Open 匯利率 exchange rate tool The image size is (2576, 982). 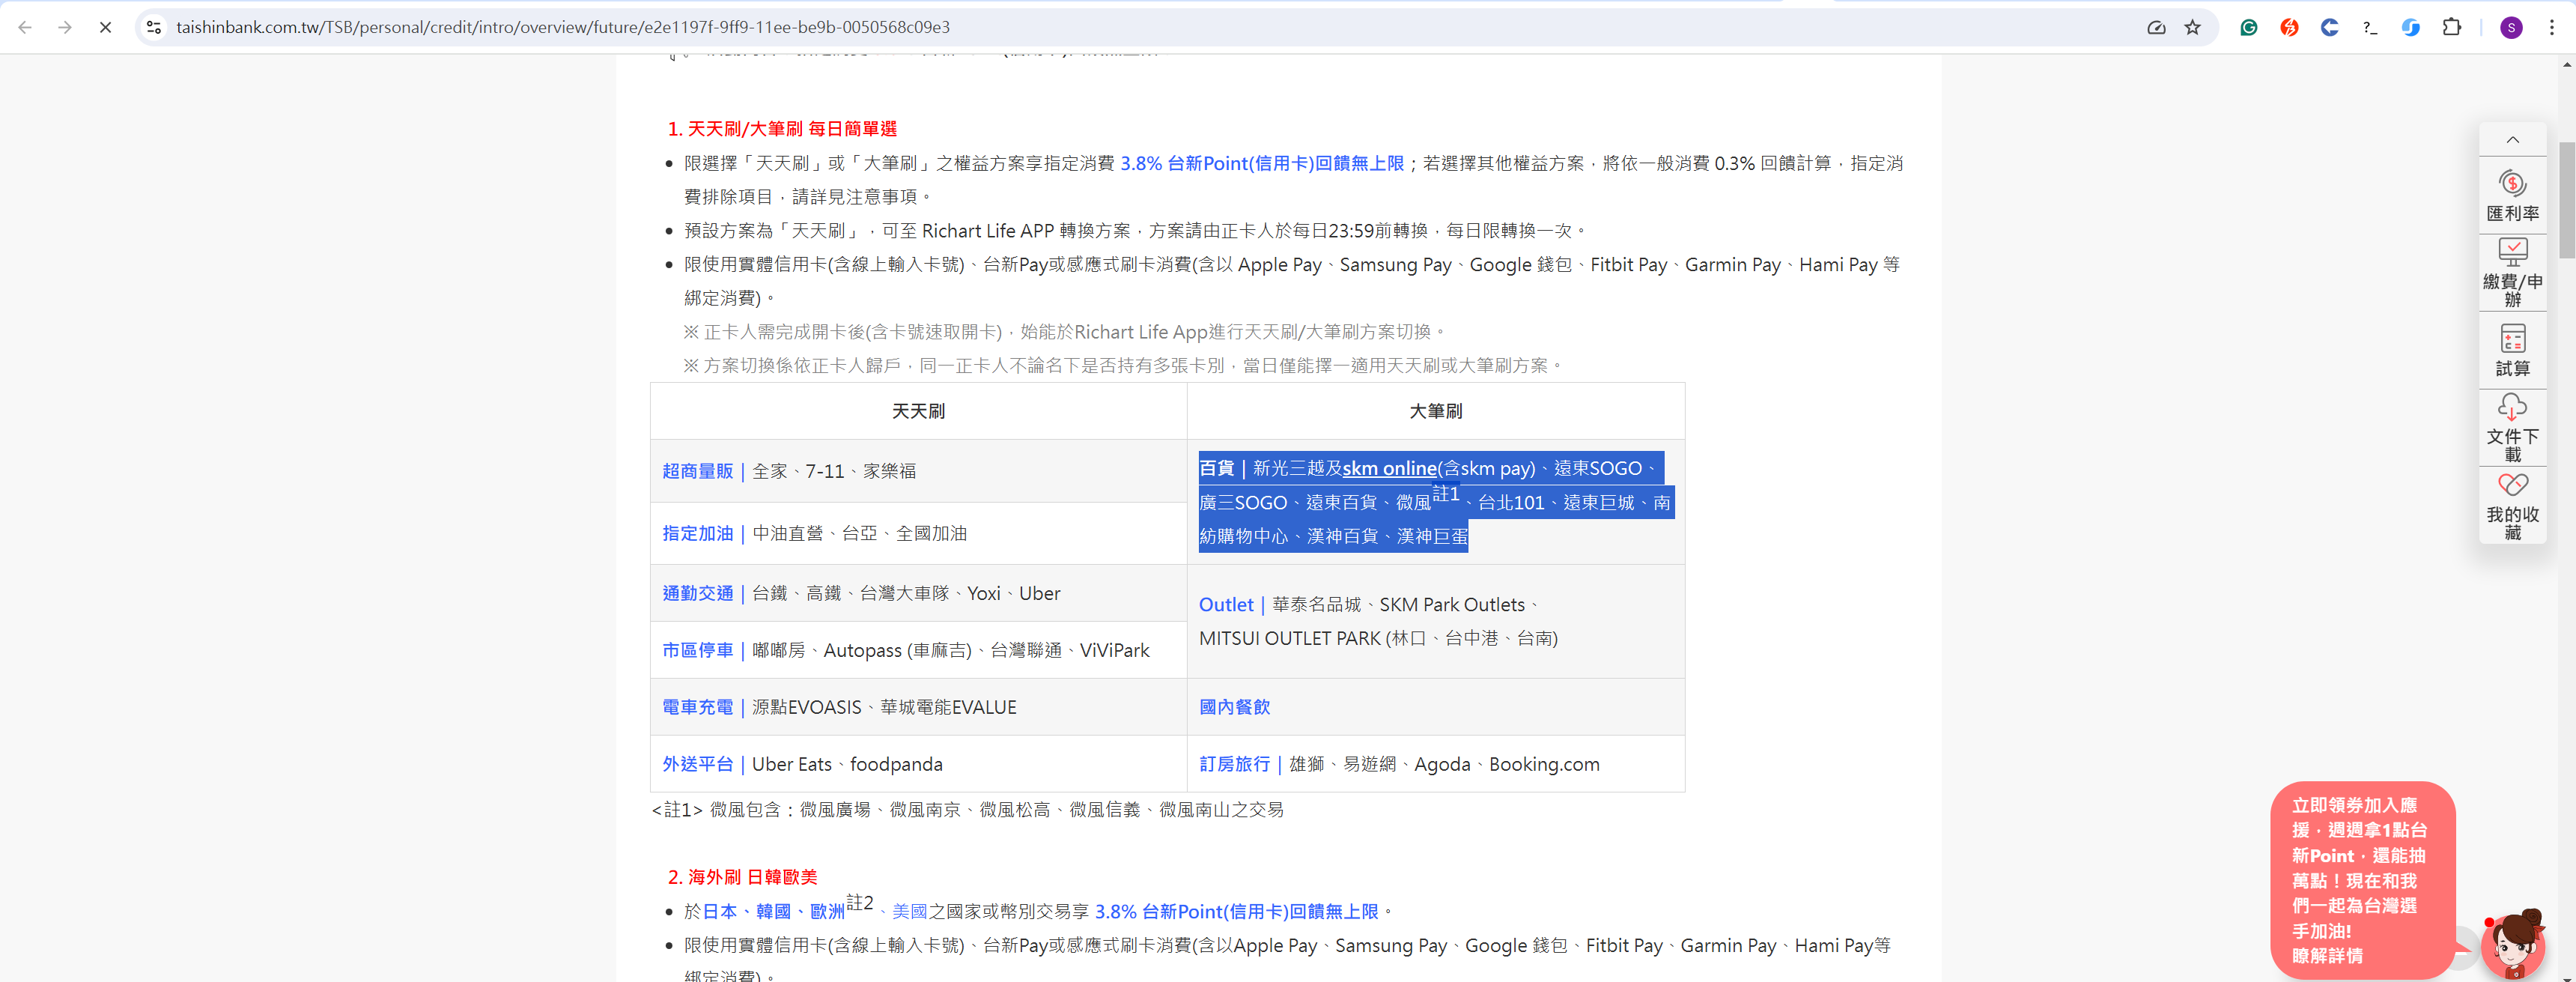[2512, 196]
